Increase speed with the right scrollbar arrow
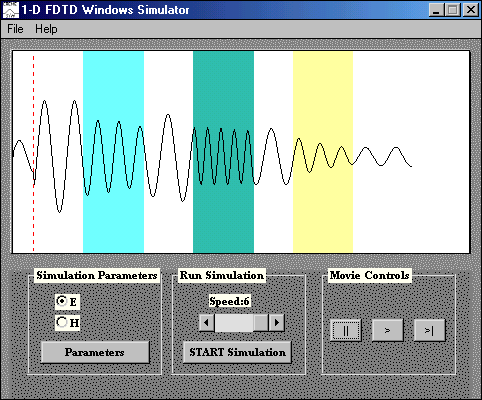Viewport: 482px width, 400px height. tap(276, 323)
